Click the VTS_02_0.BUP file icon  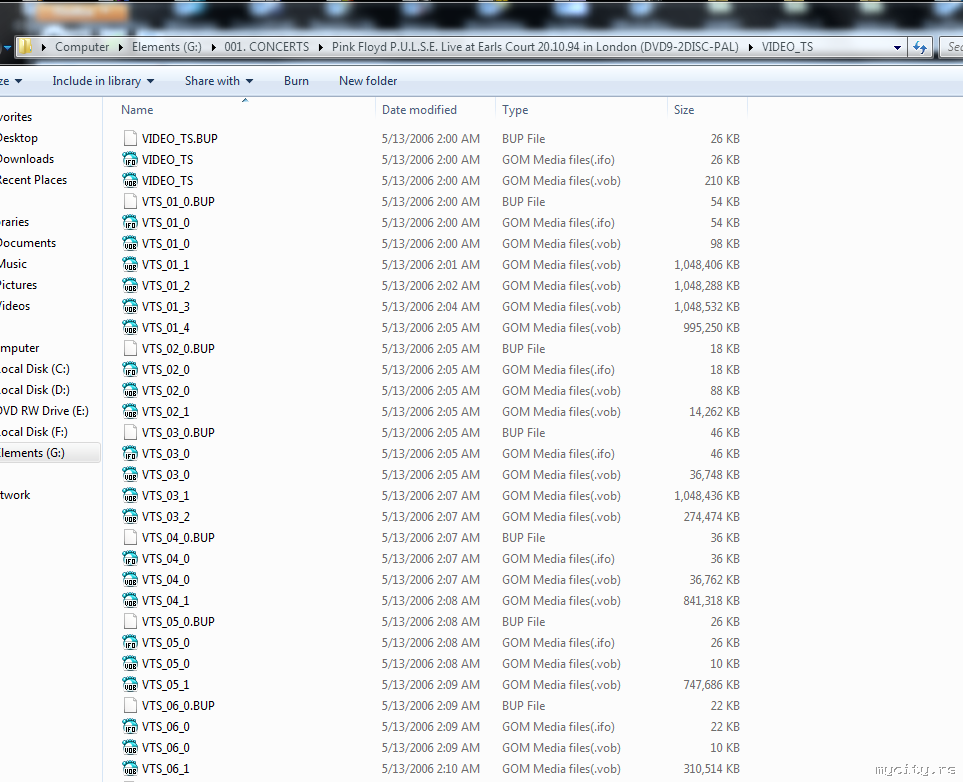[130, 348]
